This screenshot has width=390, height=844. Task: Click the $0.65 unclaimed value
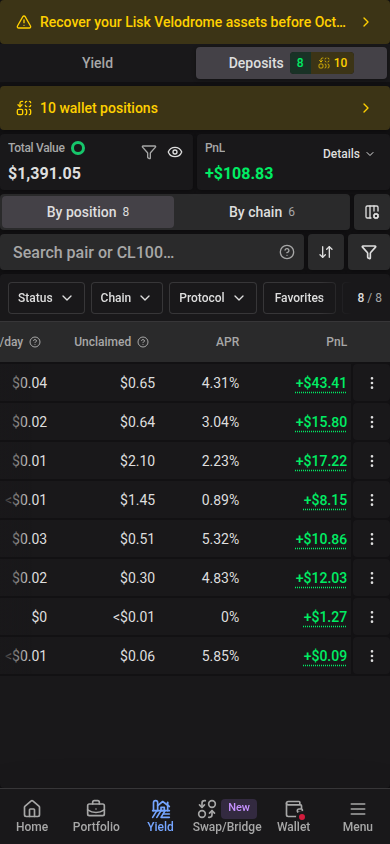(138, 383)
